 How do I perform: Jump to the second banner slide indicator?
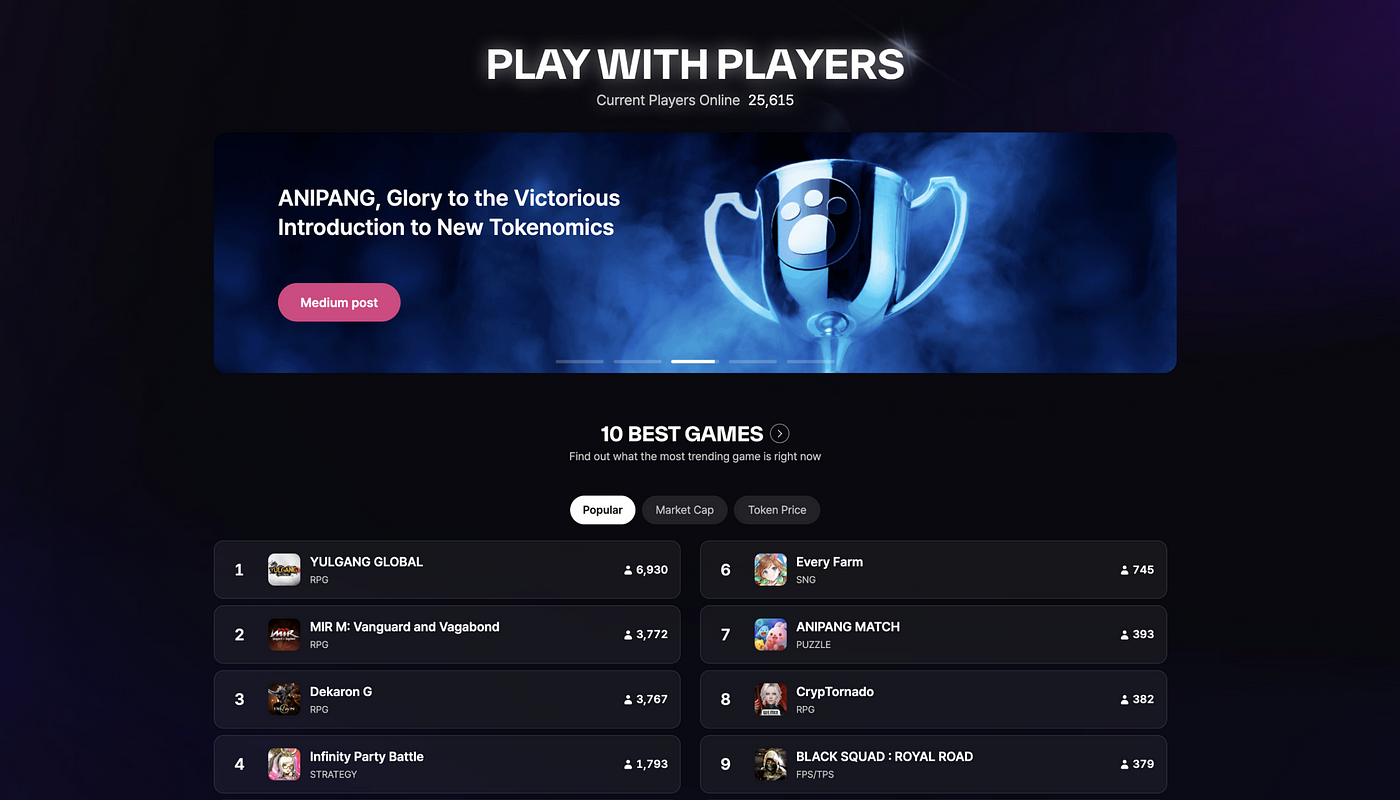point(638,361)
